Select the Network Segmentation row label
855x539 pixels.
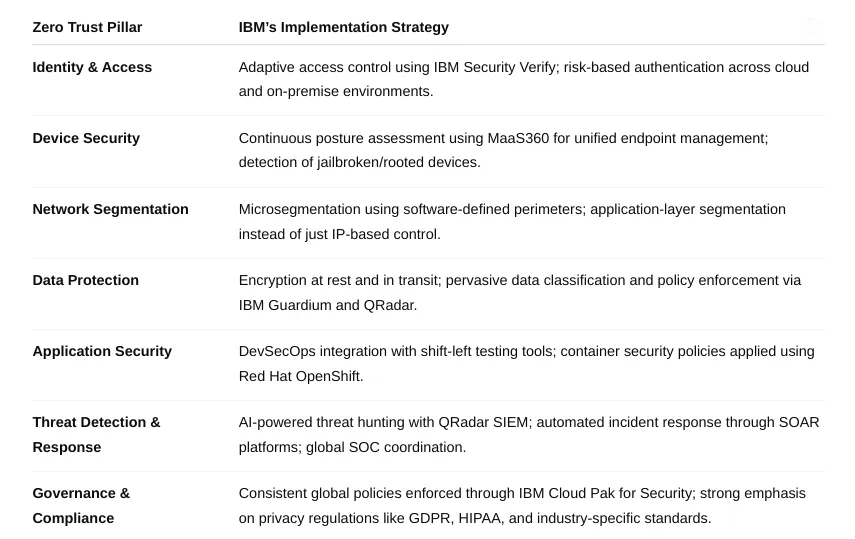[x=110, y=209]
